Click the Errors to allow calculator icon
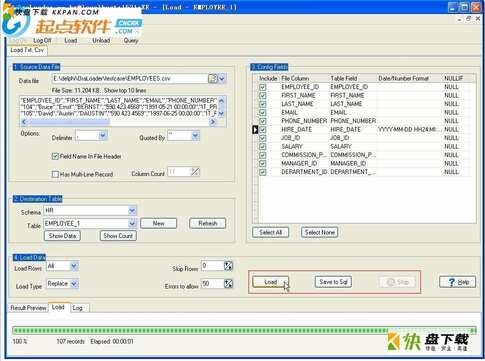This screenshot has width=485, height=361. coord(228,284)
